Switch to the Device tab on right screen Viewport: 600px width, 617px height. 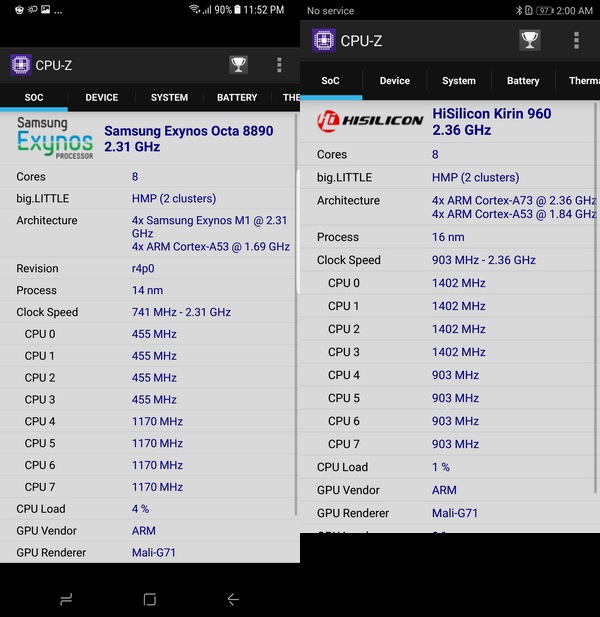tap(395, 81)
